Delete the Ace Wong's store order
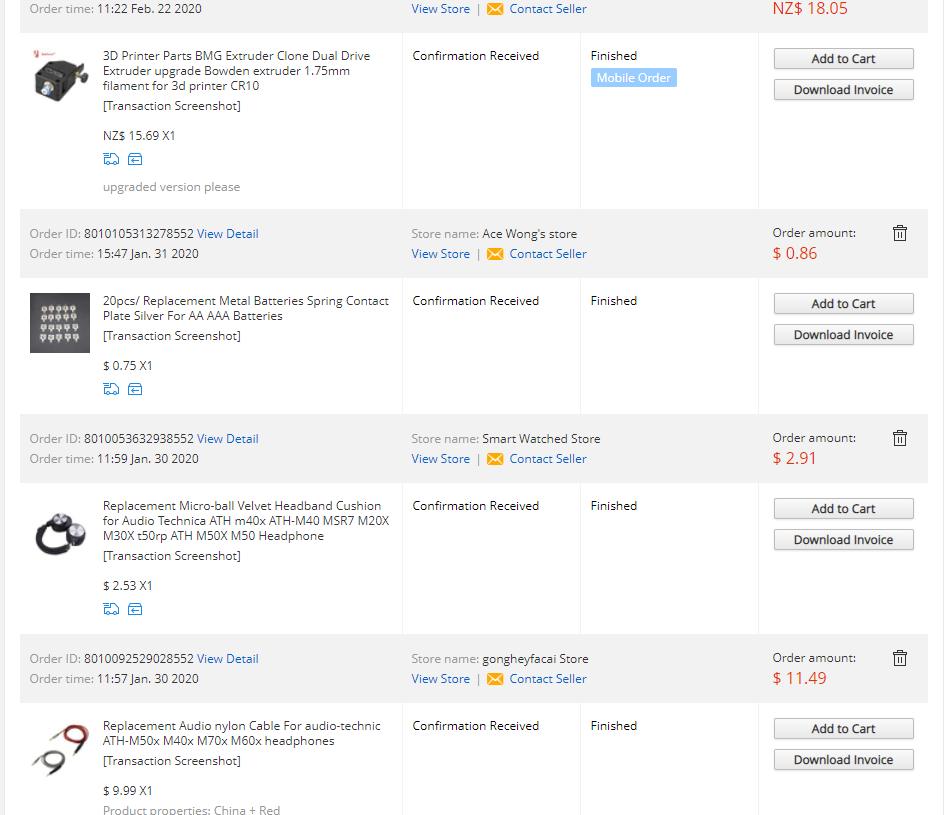Viewport: 944px width, 815px height. tap(900, 233)
